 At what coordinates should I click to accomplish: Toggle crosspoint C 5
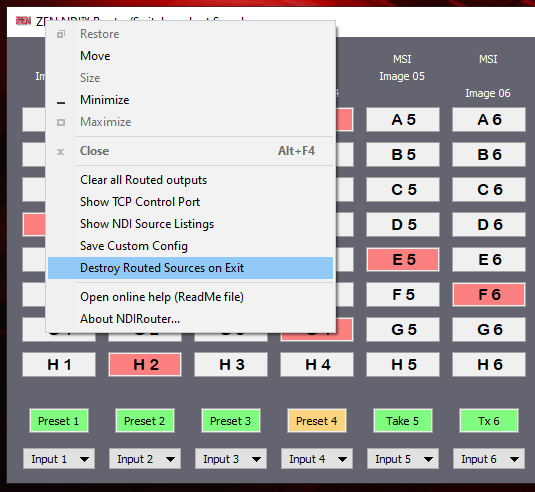pyautogui.click(x=403, y=190)
